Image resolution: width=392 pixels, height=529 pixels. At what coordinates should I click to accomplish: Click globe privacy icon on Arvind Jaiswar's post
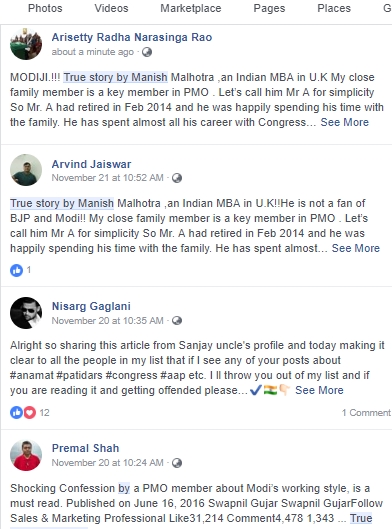tap(177, 178)
